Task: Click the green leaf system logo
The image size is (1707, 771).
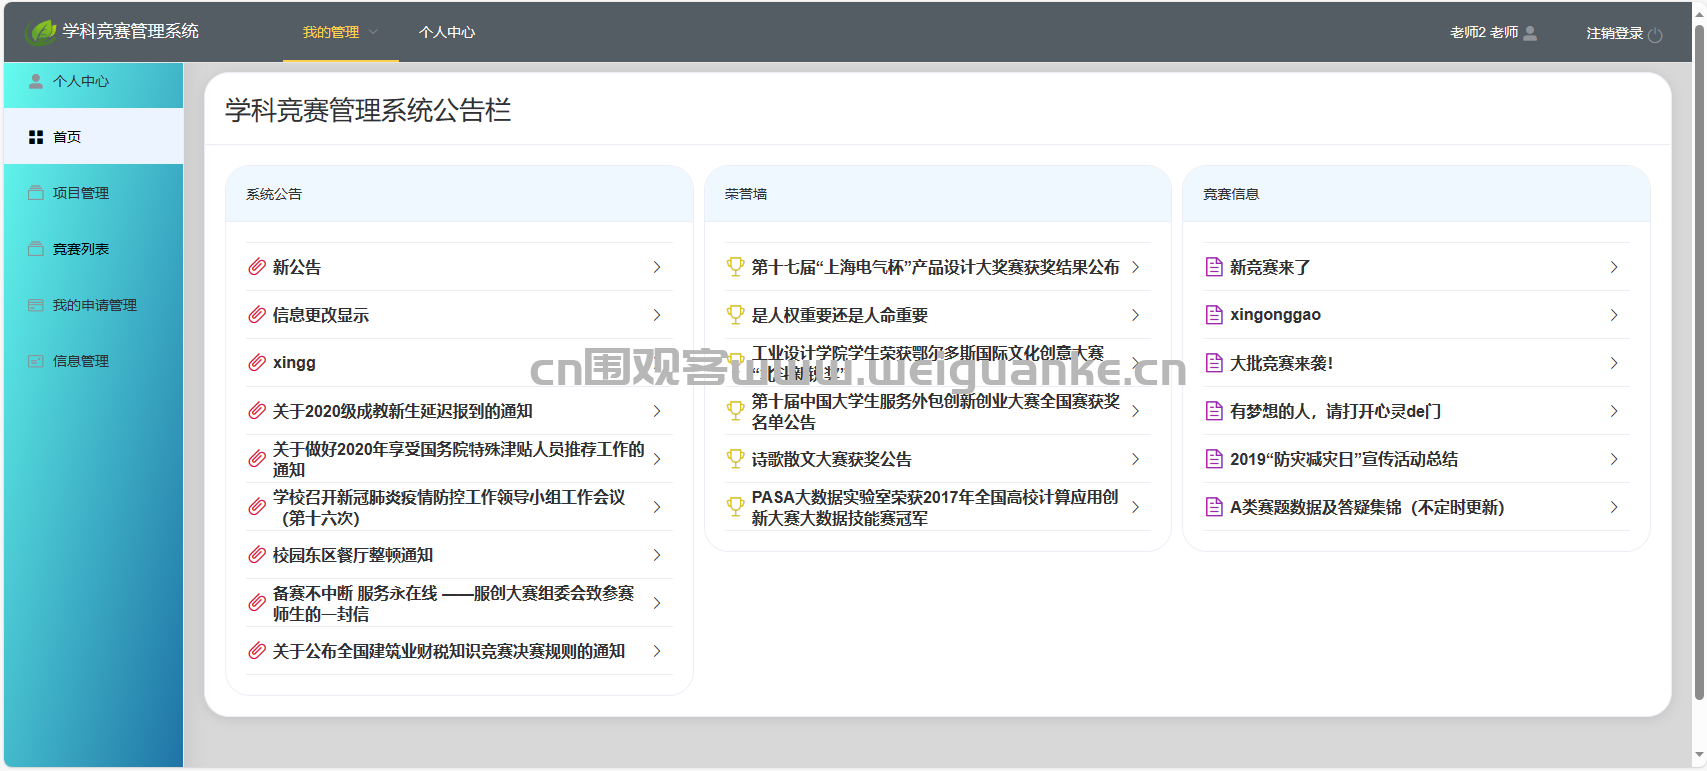Action: click(x=41, y=32)
